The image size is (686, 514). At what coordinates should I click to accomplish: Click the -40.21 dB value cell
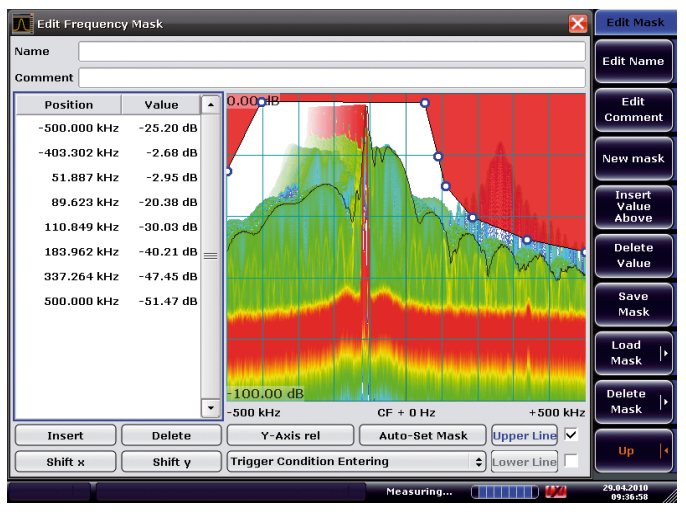point(168,252)
